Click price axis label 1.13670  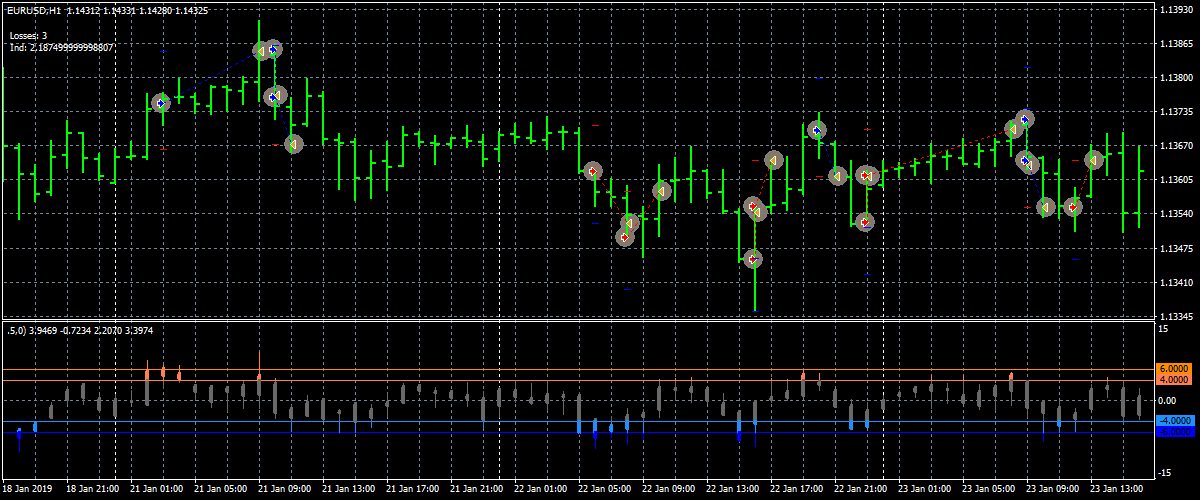coord(1176,146)
